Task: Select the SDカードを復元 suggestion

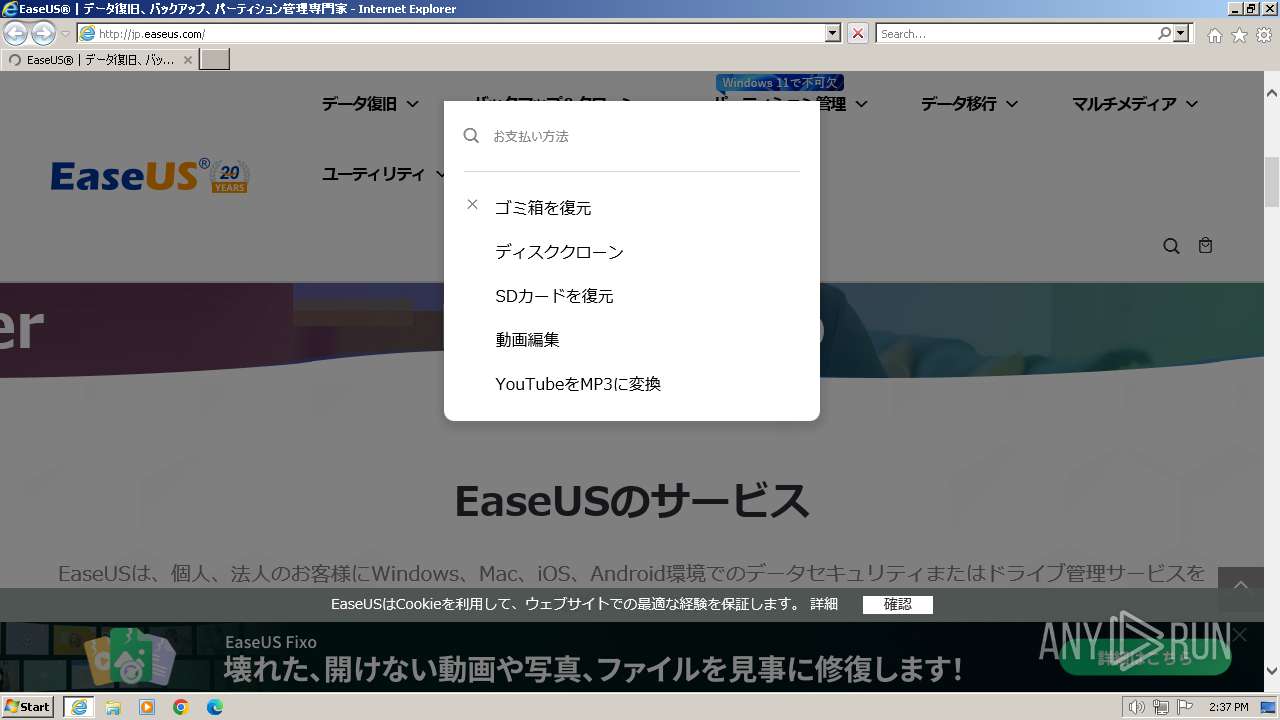Action: pyautogui.click(x=554, y=296)
